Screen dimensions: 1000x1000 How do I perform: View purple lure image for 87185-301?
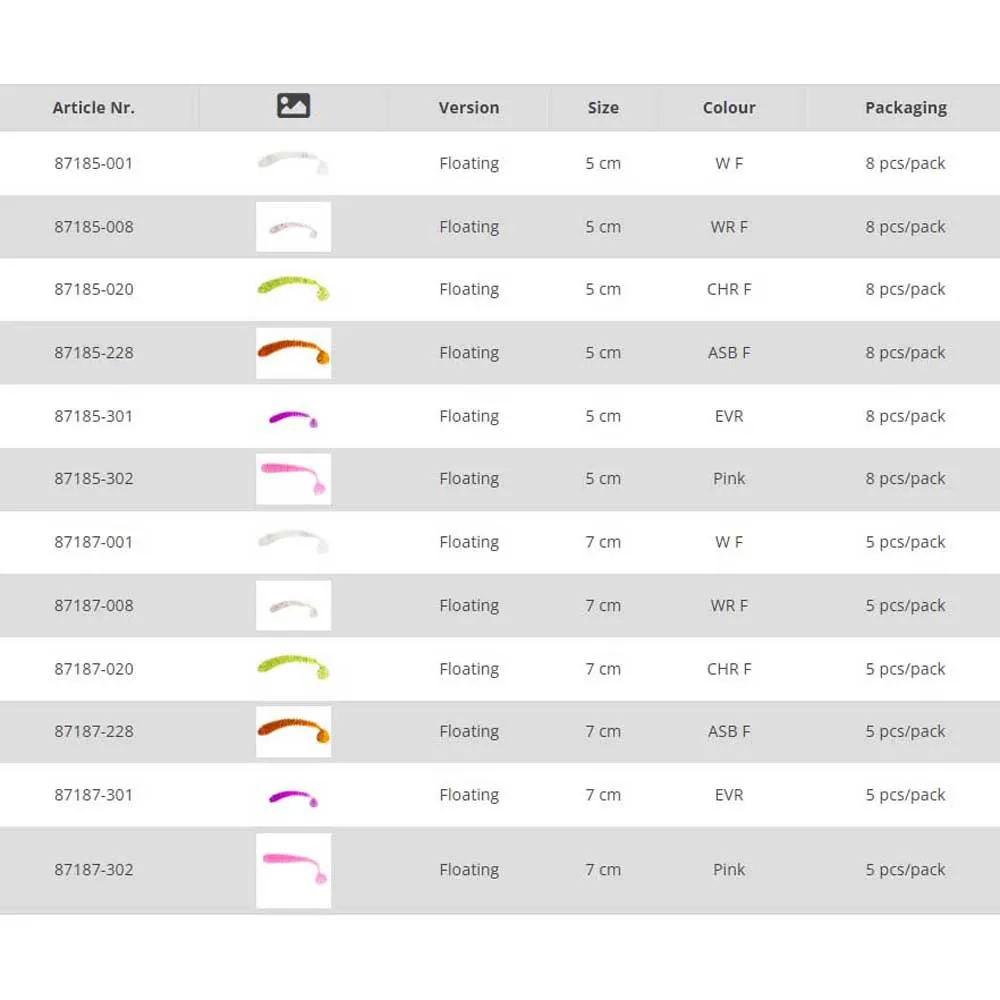(x=293, y=417)
